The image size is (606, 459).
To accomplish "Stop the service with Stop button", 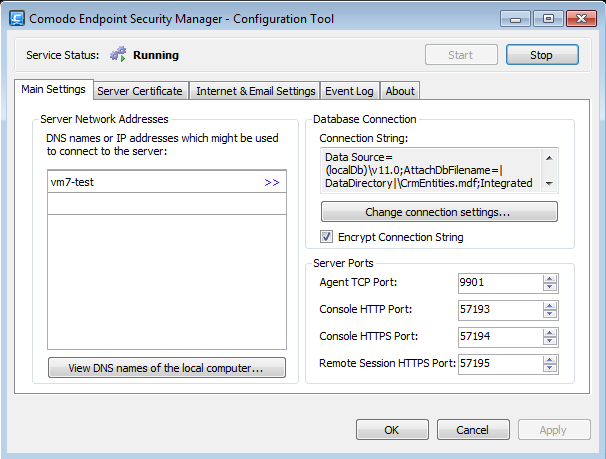I will [542, 55].
